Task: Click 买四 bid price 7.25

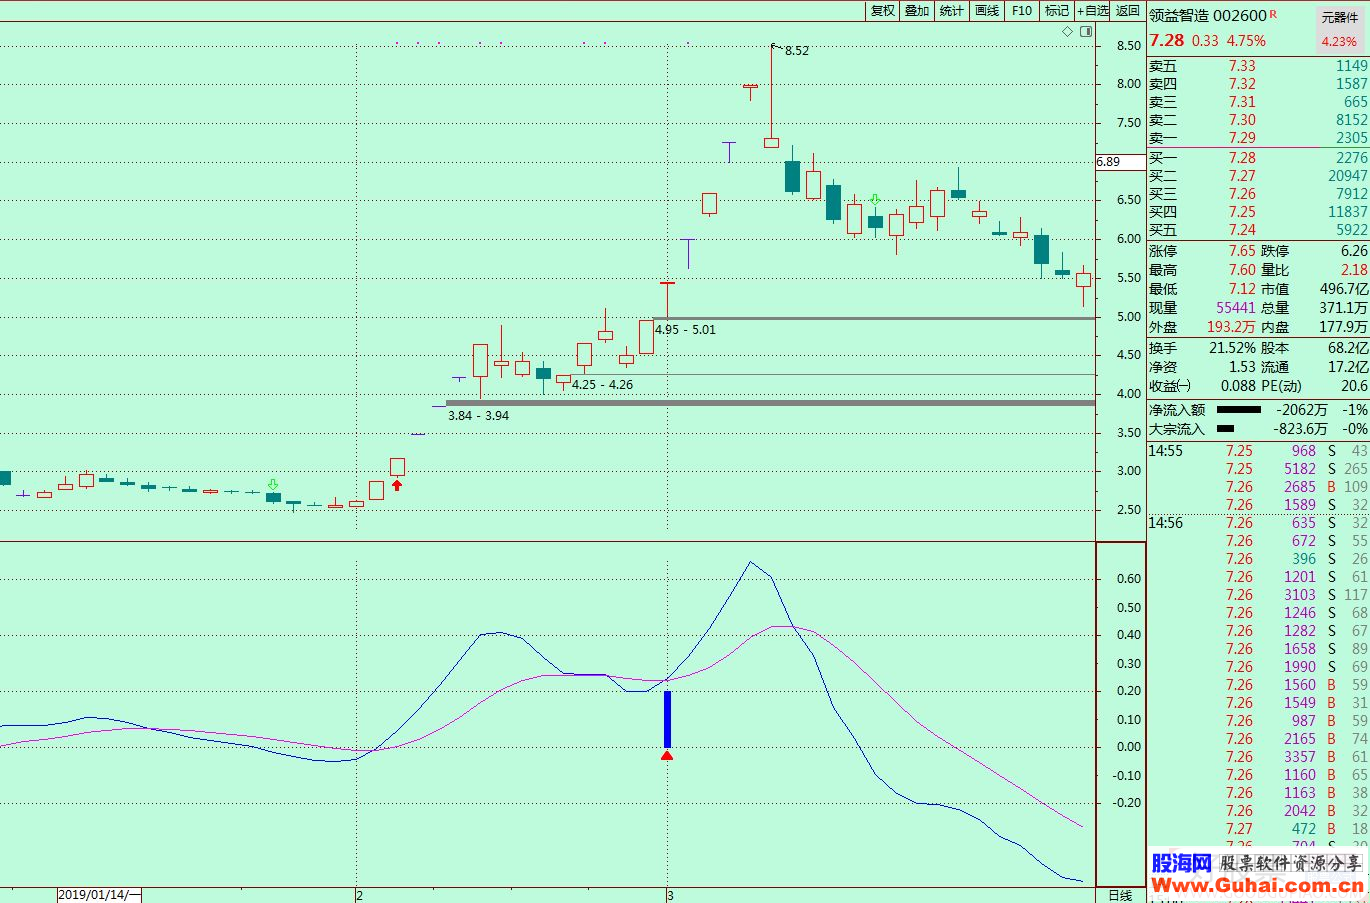Action: (x=1242, y=212)
